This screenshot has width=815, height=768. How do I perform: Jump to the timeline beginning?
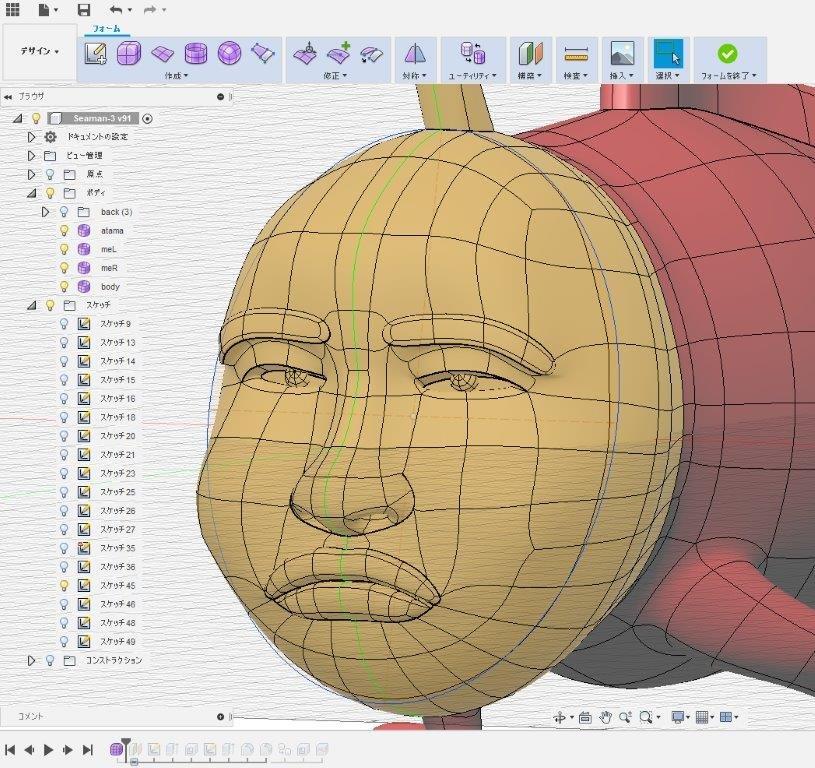click(10, 749)
